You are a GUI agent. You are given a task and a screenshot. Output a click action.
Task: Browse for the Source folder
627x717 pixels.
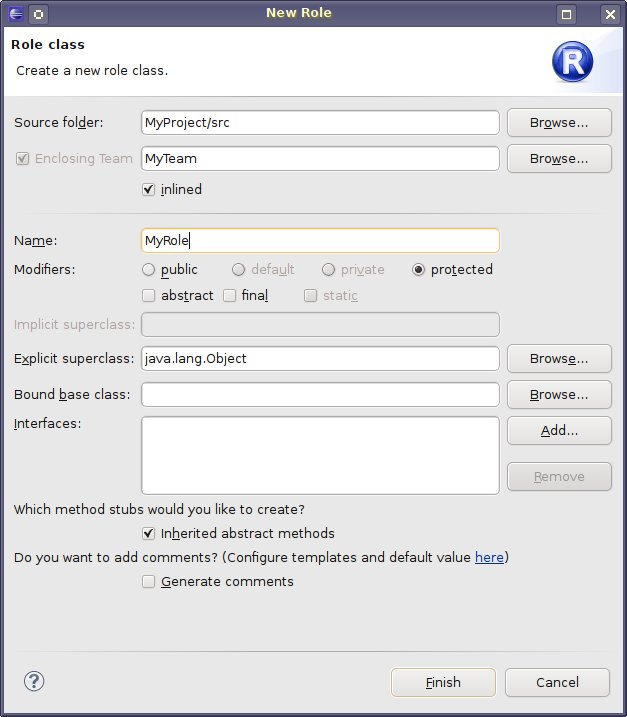(559, 122)
